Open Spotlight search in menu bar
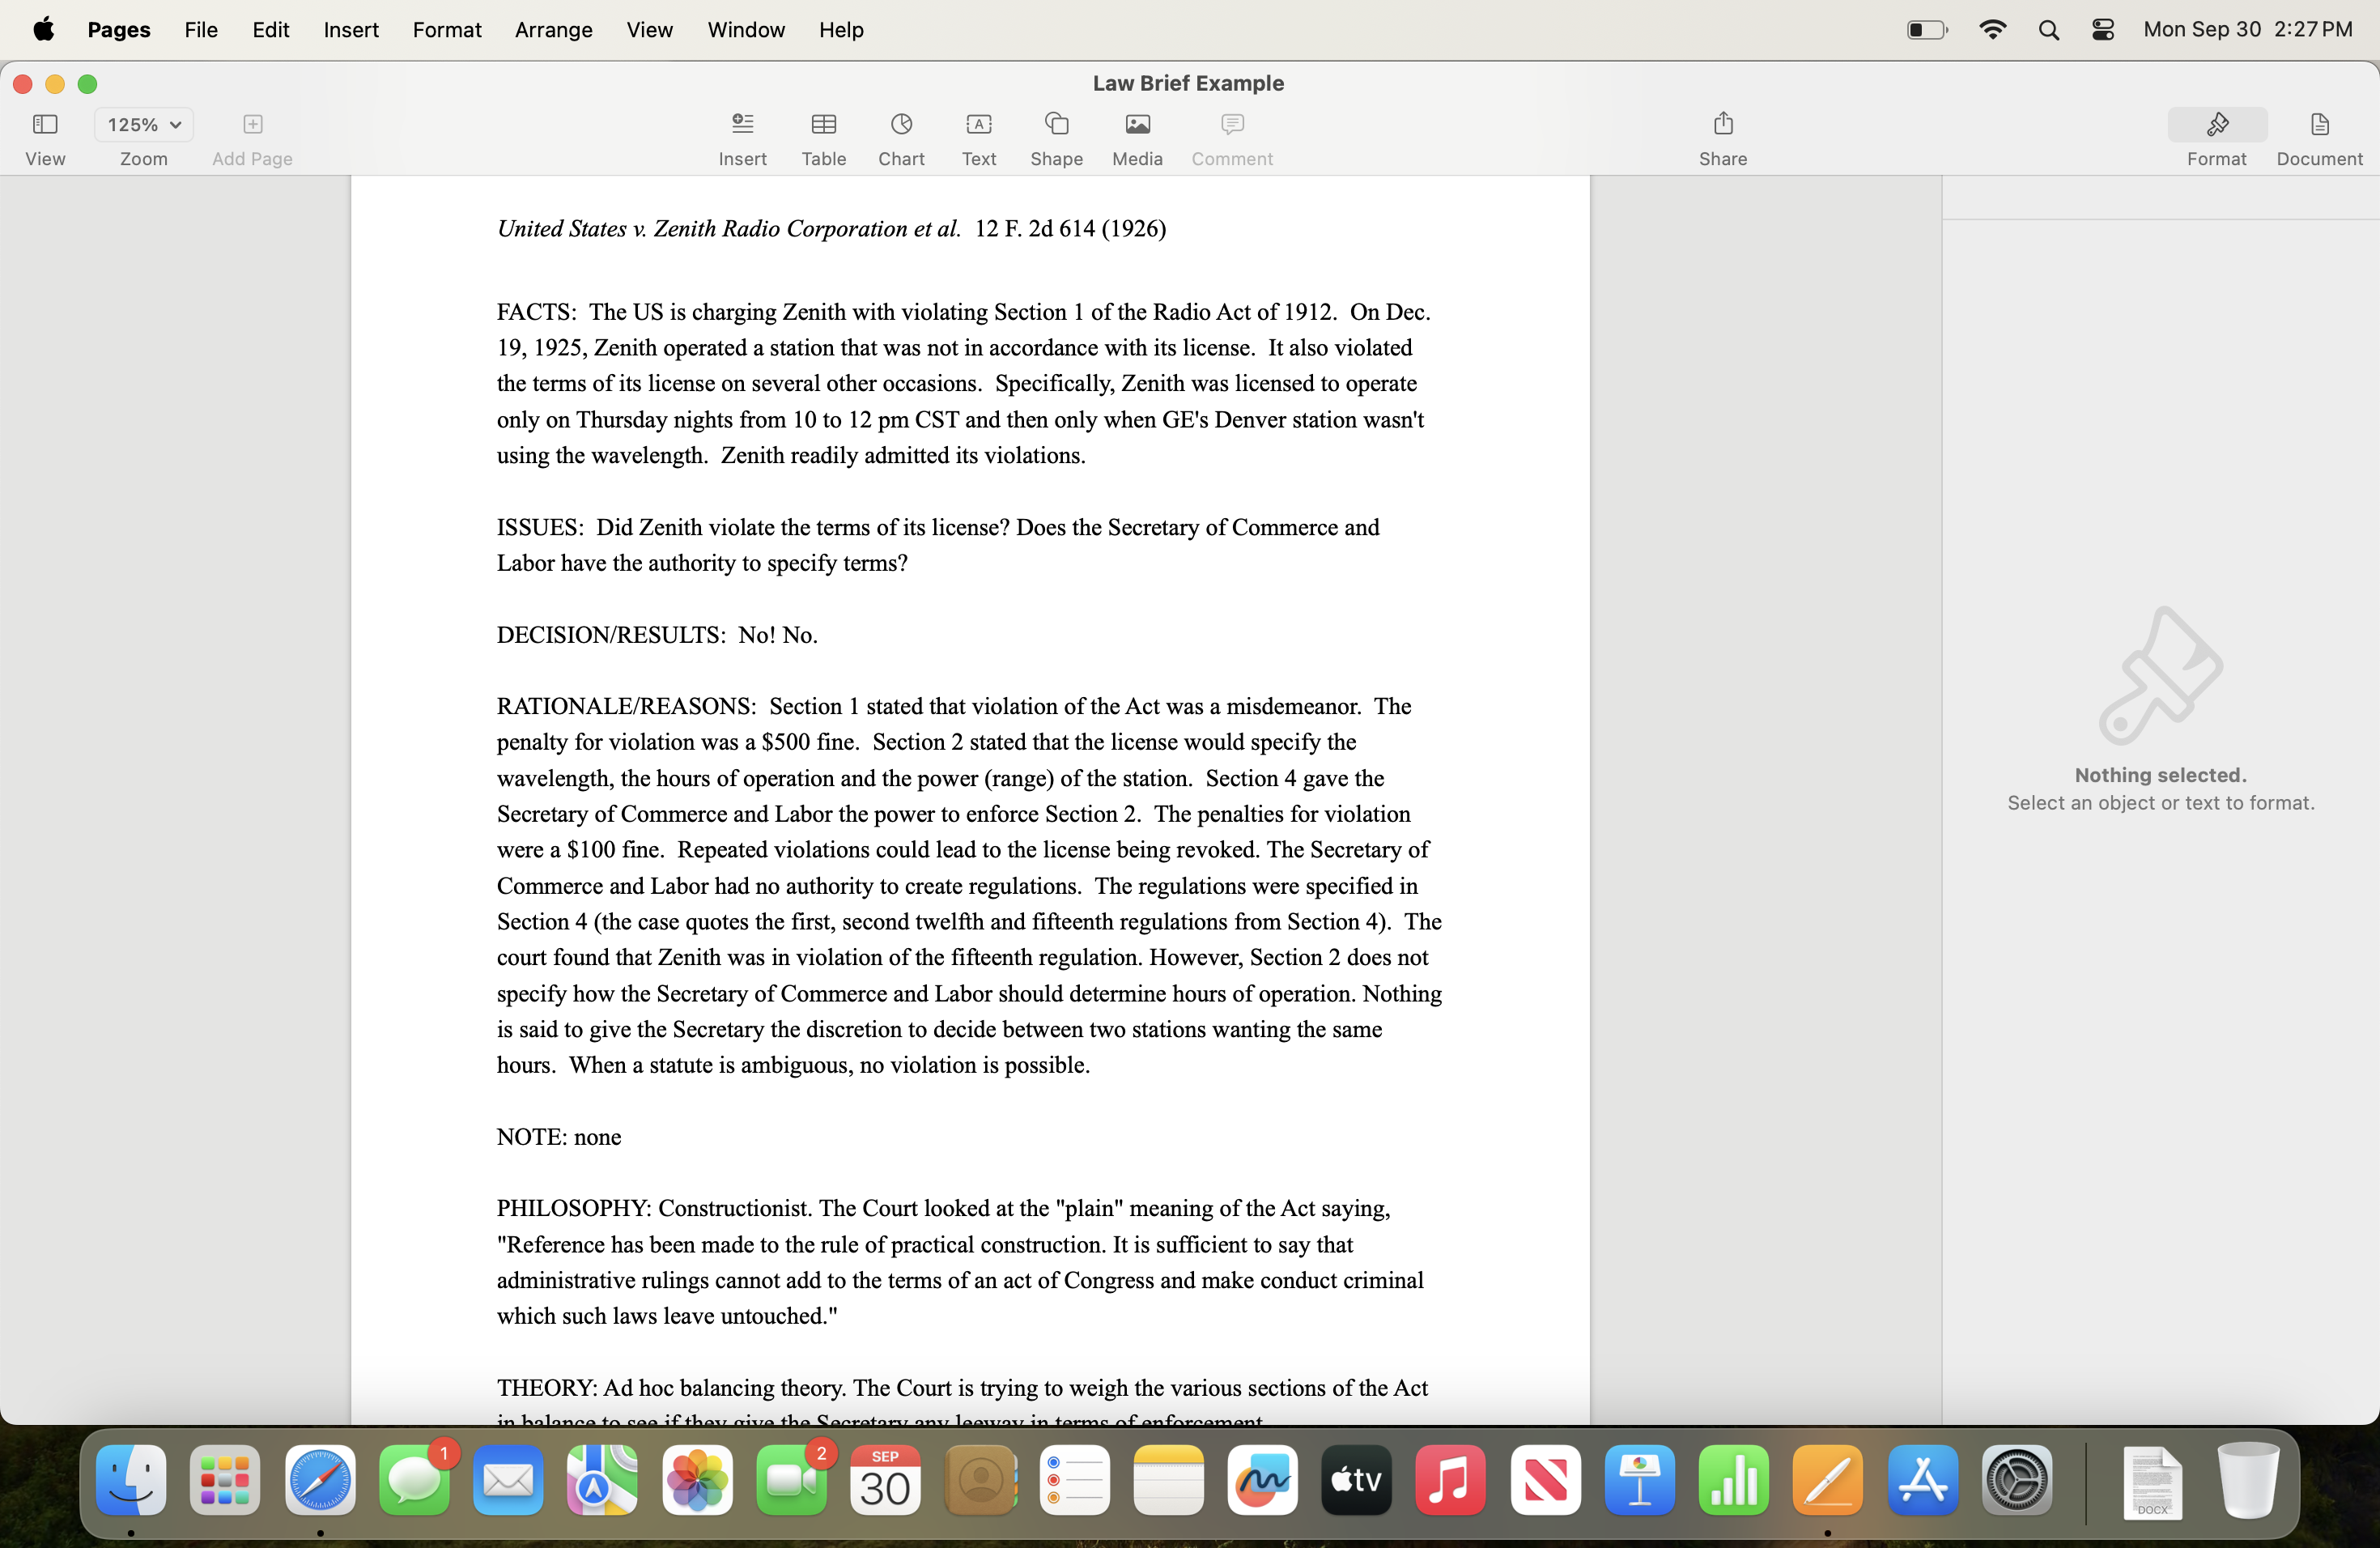The width and height of the screenshot is (2380, 1548). [2047, 30]
